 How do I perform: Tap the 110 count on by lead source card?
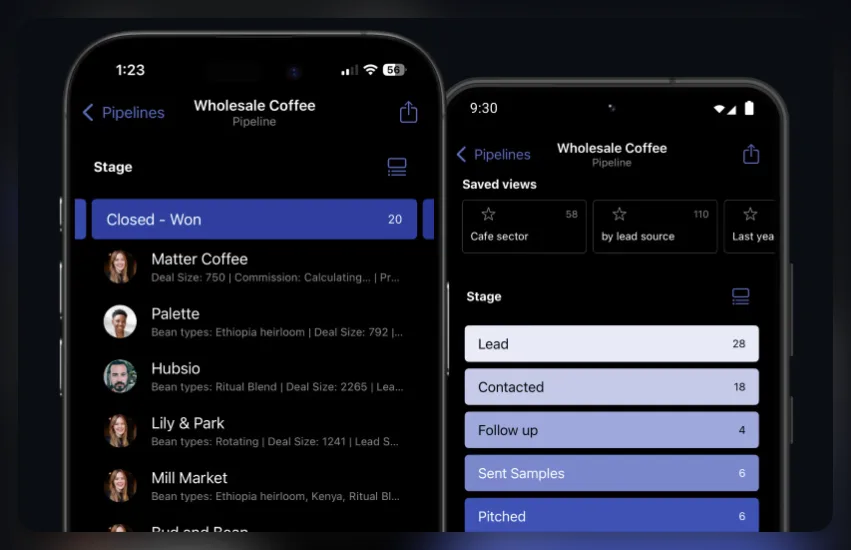click(x=701, y=214)
